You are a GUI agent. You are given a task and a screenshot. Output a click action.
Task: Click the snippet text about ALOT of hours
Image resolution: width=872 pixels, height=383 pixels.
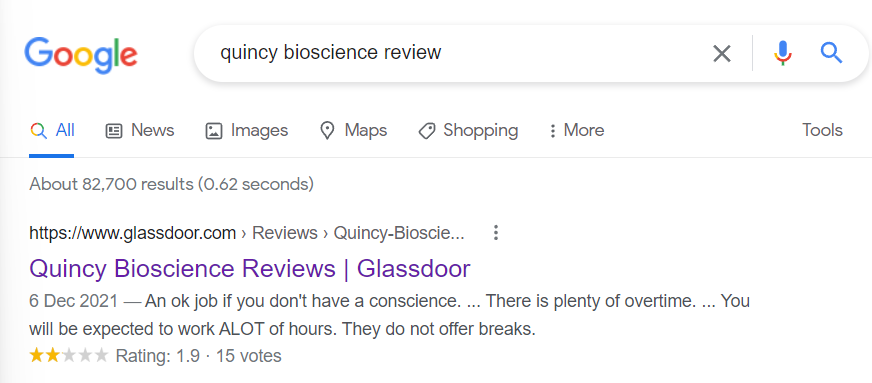(x=282, y=330)
